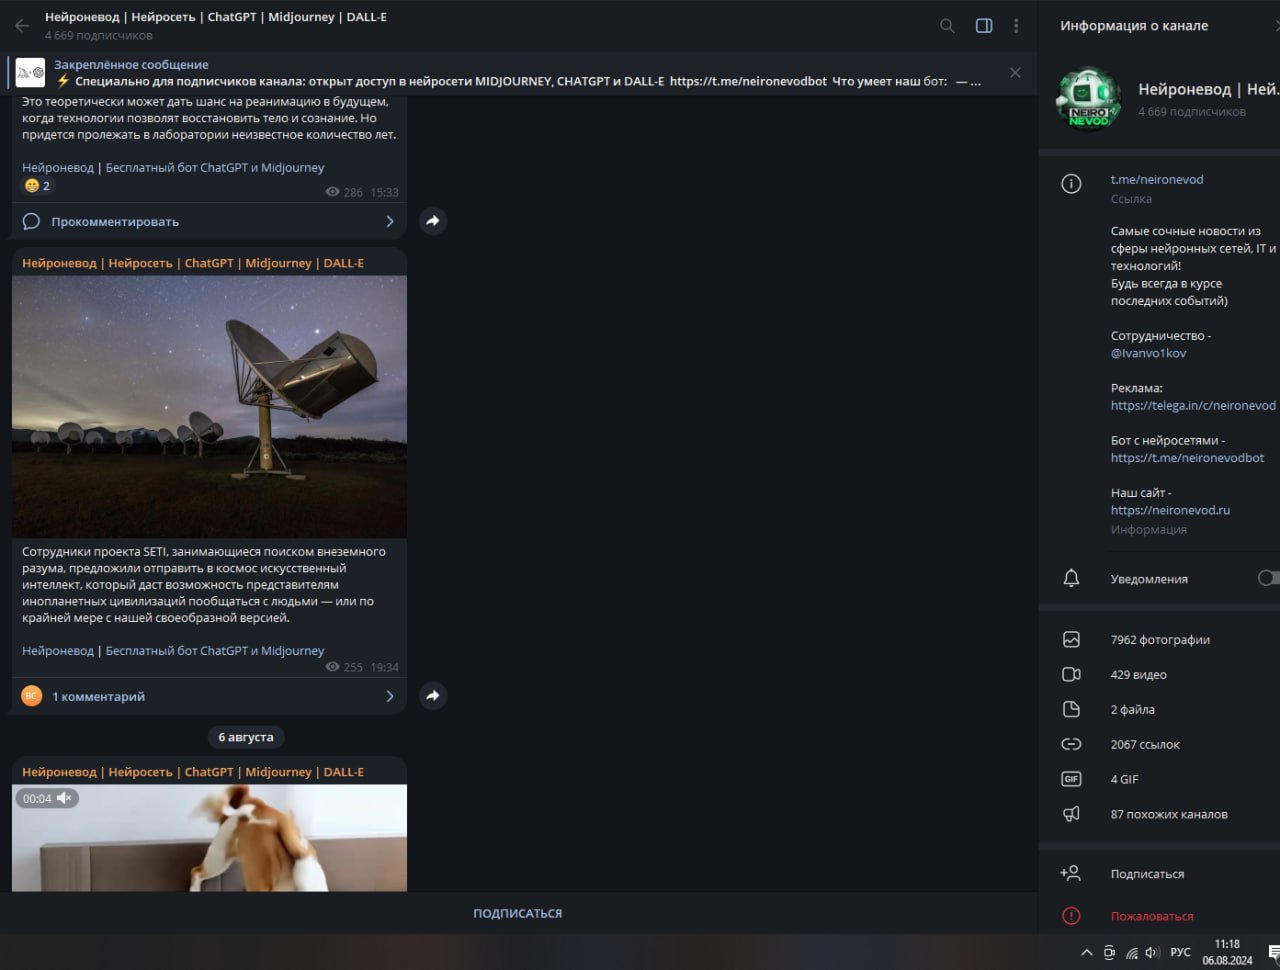Open the 7962 фотографии media list
This screenshot has width=1280, height=970.
[x=1159, y=640]
